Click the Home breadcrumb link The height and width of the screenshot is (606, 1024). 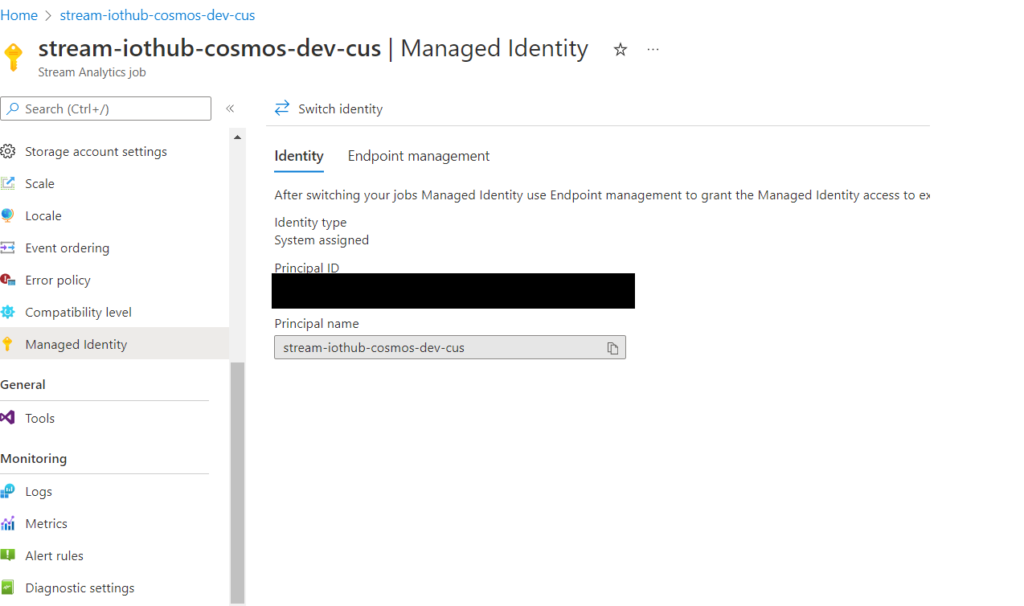[19, 15]
